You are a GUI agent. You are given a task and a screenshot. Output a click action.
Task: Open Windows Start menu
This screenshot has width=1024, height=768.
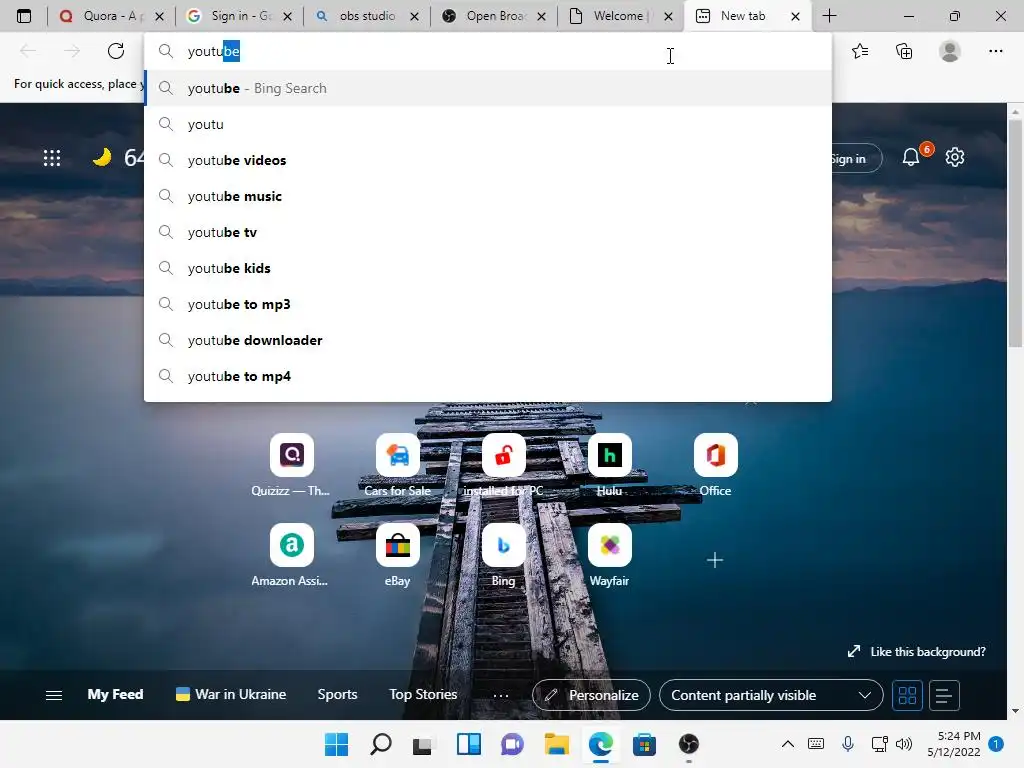337,744
